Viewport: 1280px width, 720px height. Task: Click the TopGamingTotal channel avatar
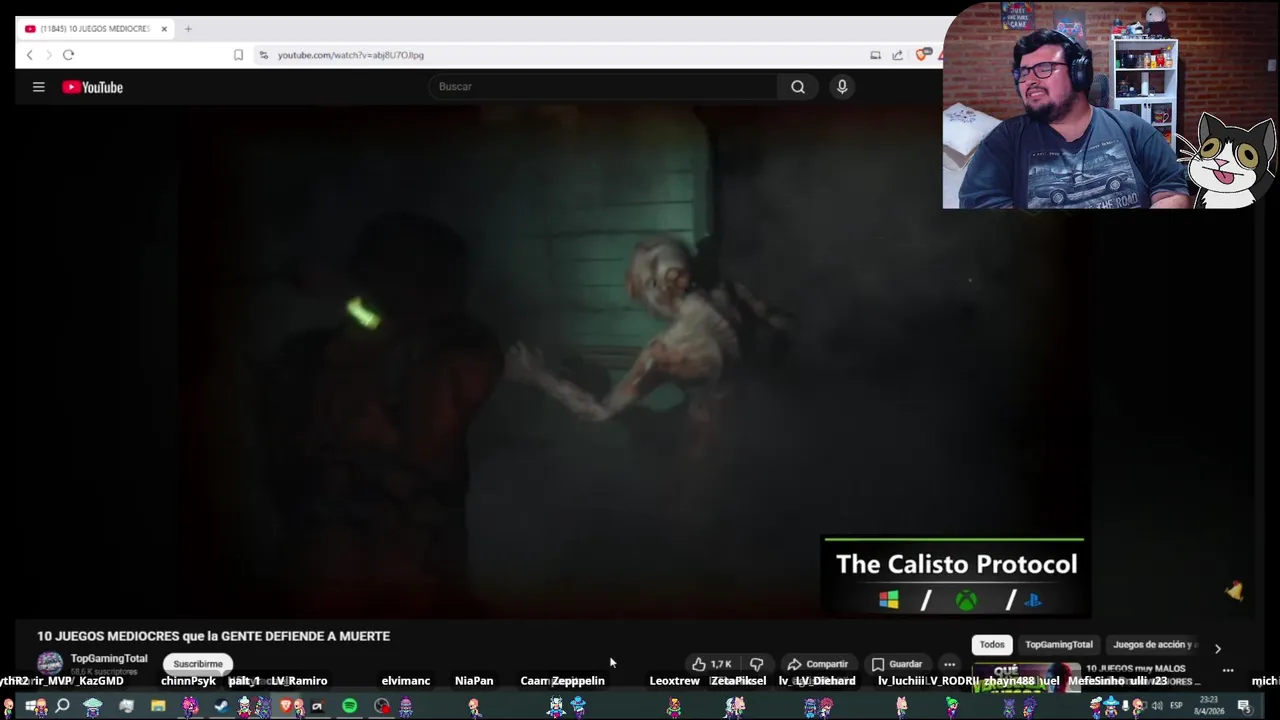(50, 663)
